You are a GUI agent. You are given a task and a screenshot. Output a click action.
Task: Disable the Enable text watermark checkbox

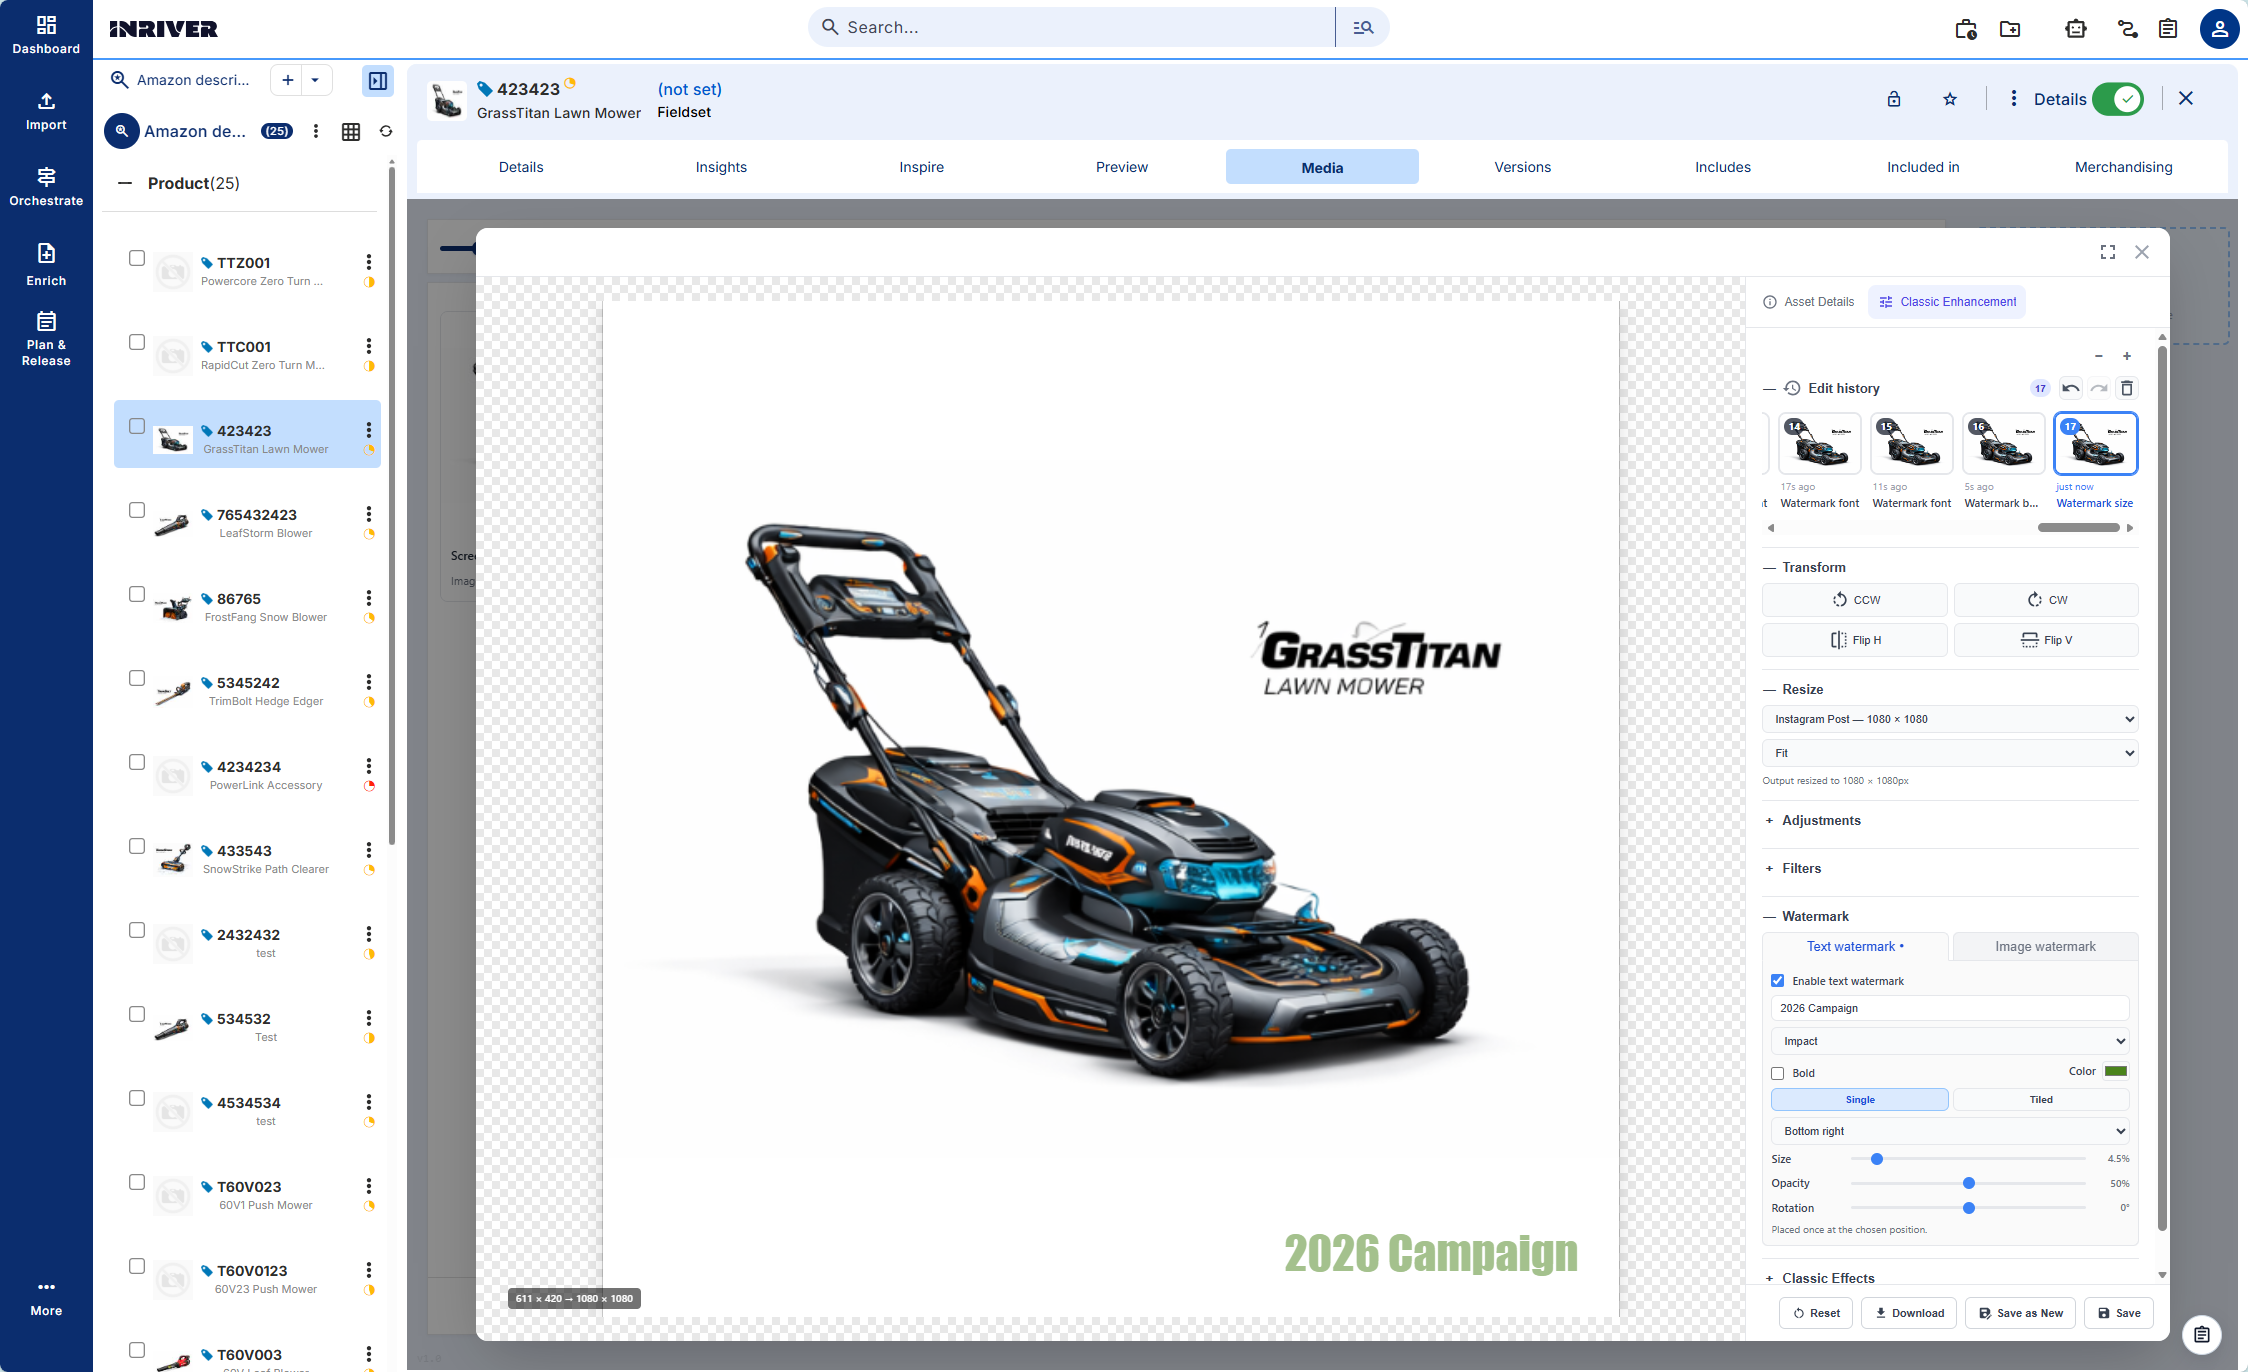(1778, 981)
